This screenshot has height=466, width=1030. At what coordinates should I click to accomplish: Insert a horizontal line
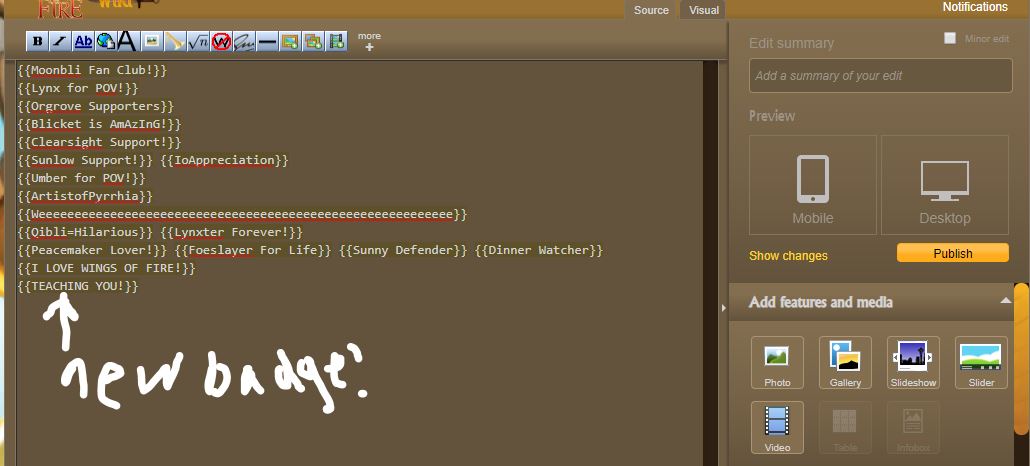tap(267, 41)
